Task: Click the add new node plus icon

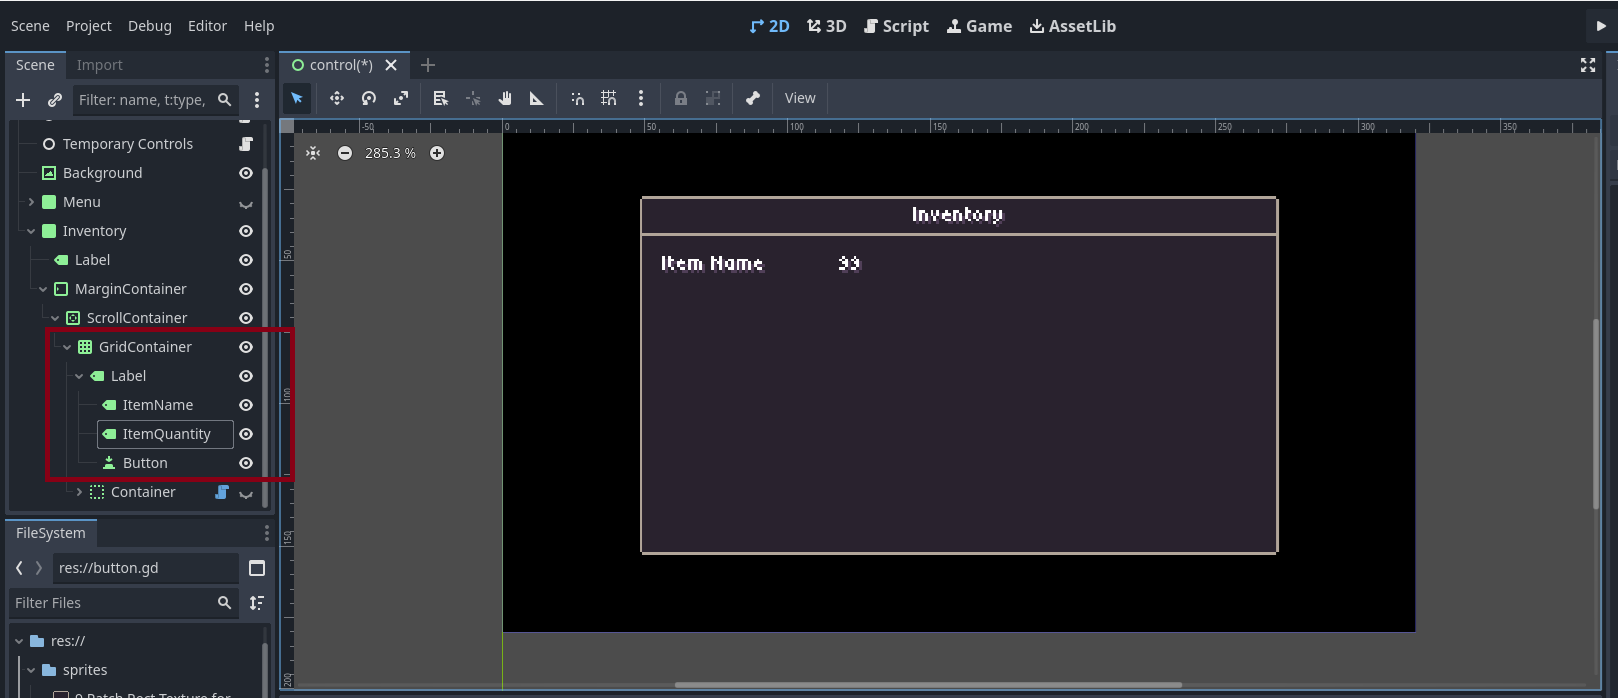Action: [x=23, y=100]
